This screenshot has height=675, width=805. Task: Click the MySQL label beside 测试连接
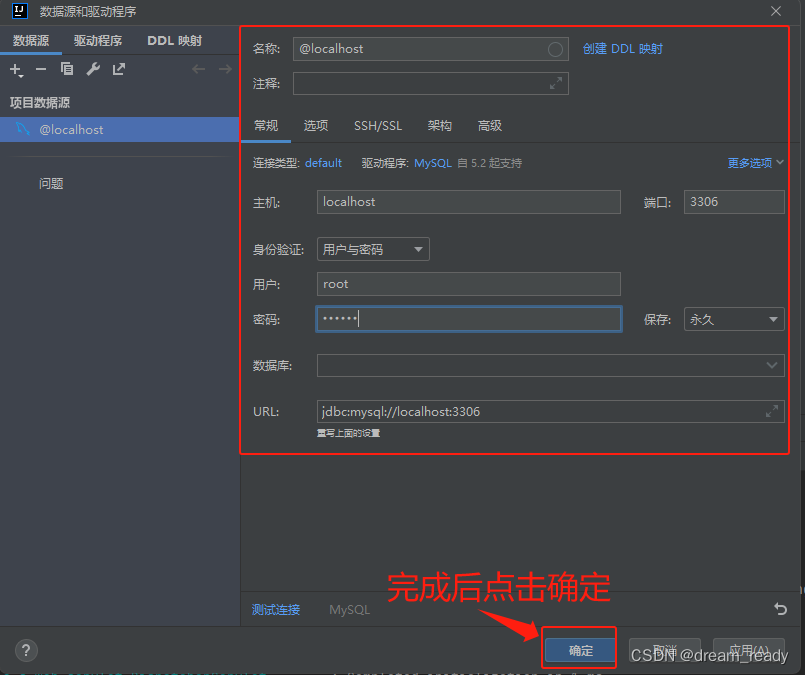click(350, 609)
